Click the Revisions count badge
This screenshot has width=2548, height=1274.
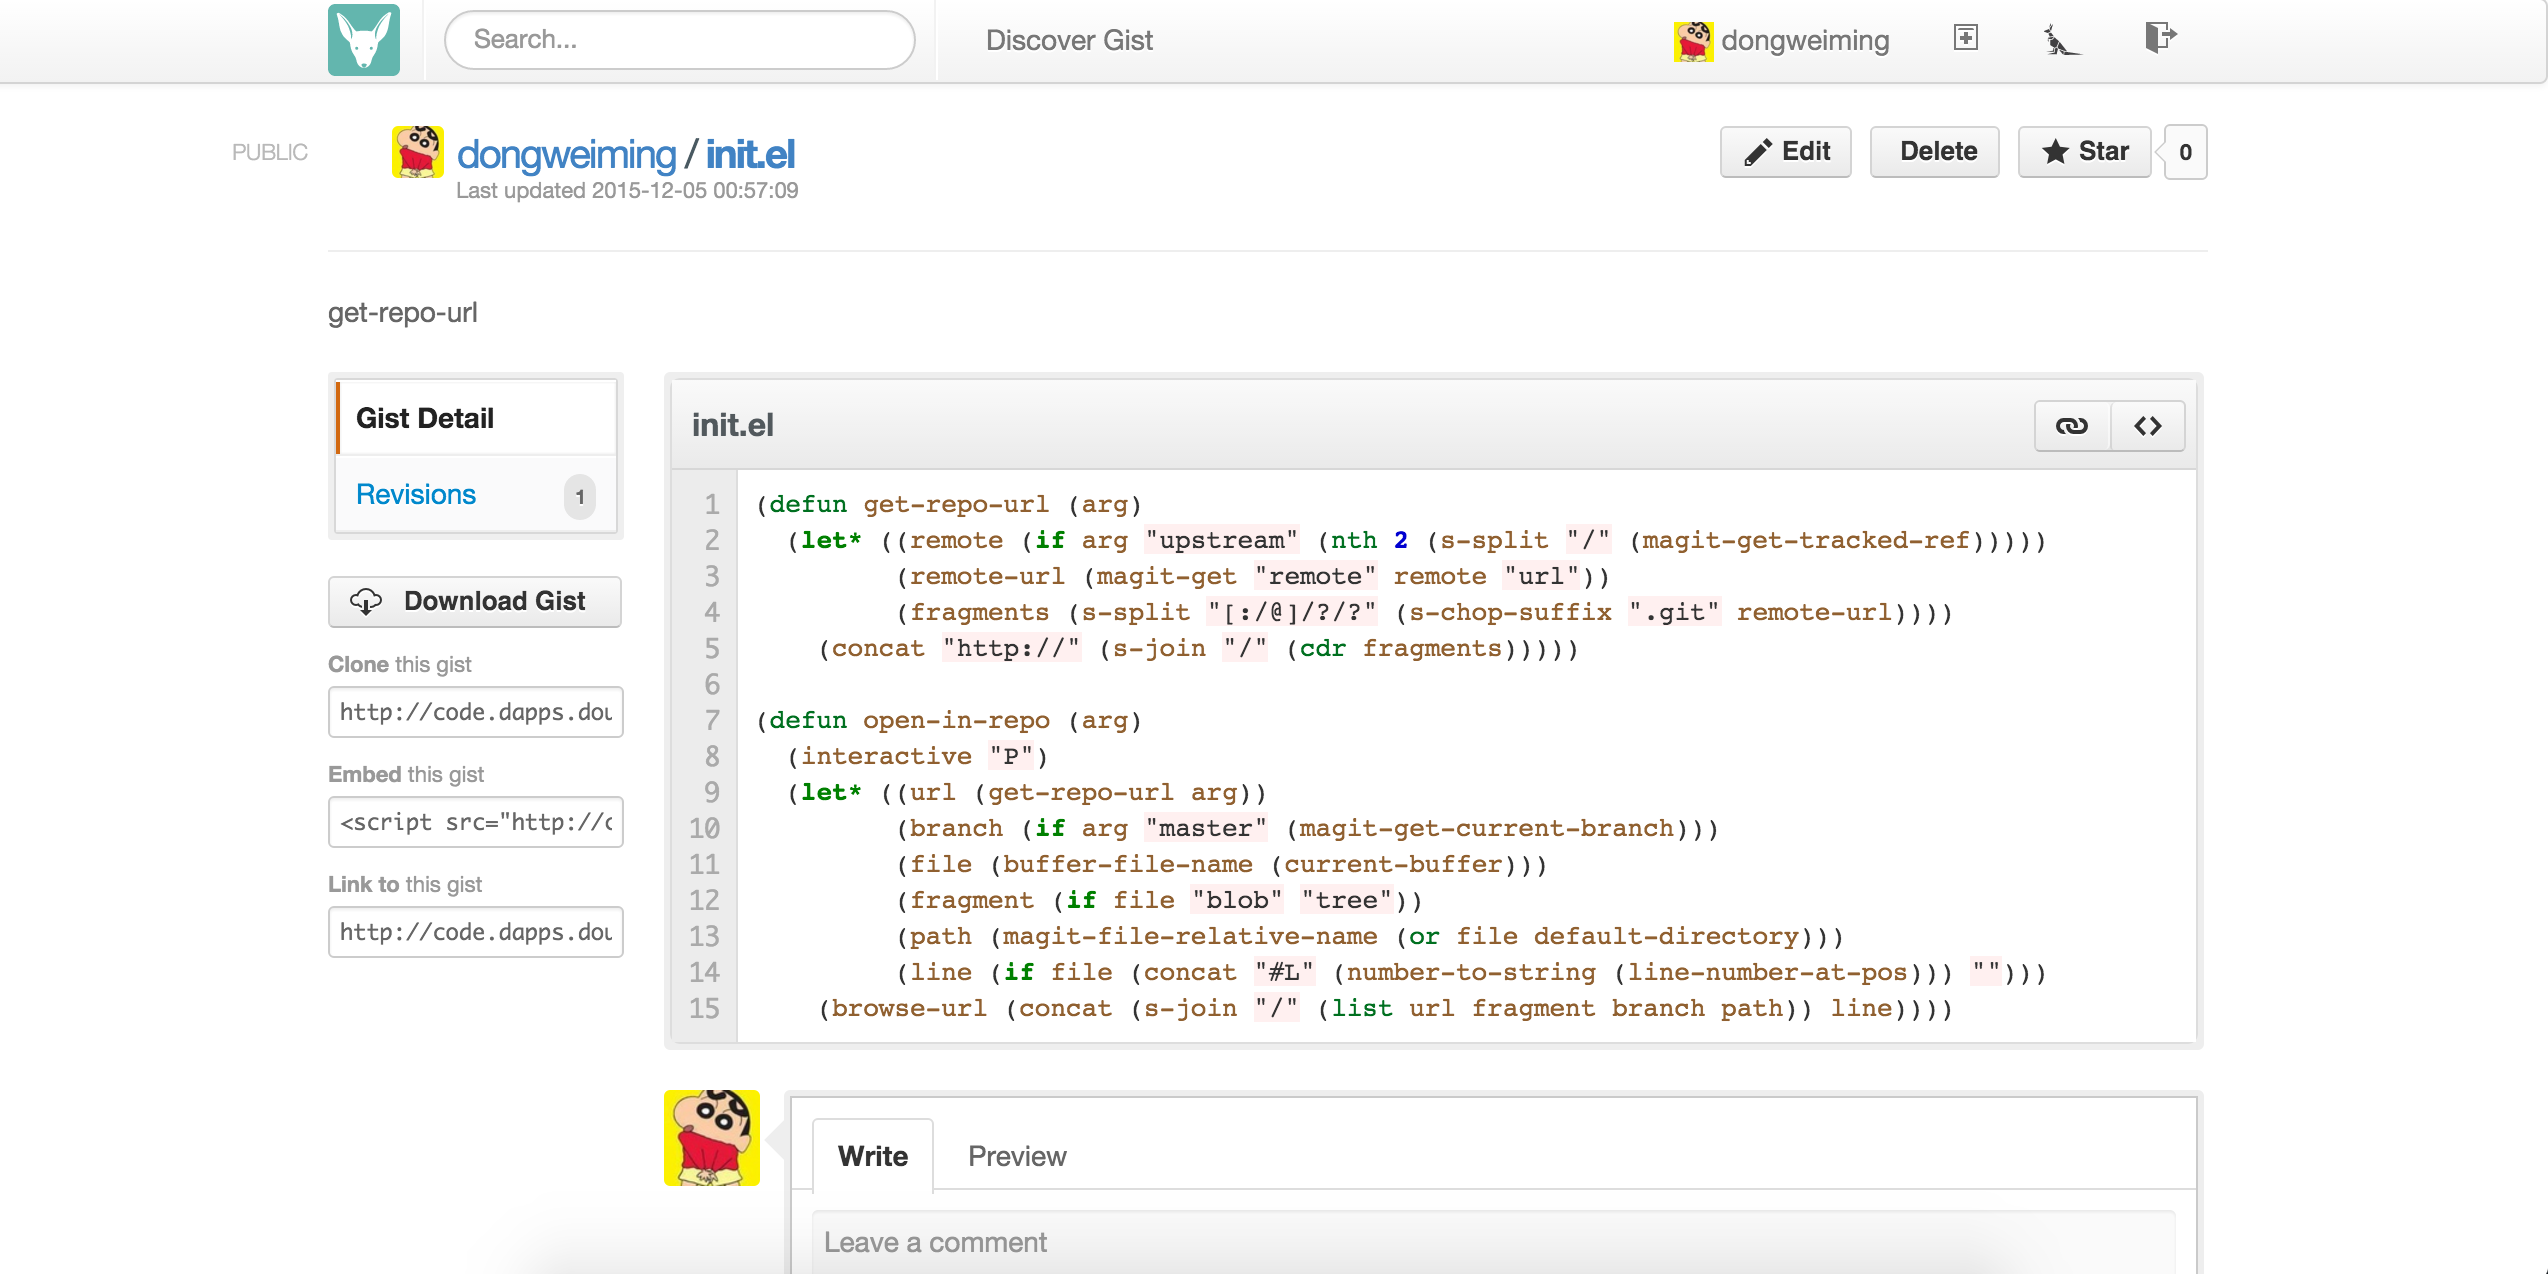pos(580,497)
